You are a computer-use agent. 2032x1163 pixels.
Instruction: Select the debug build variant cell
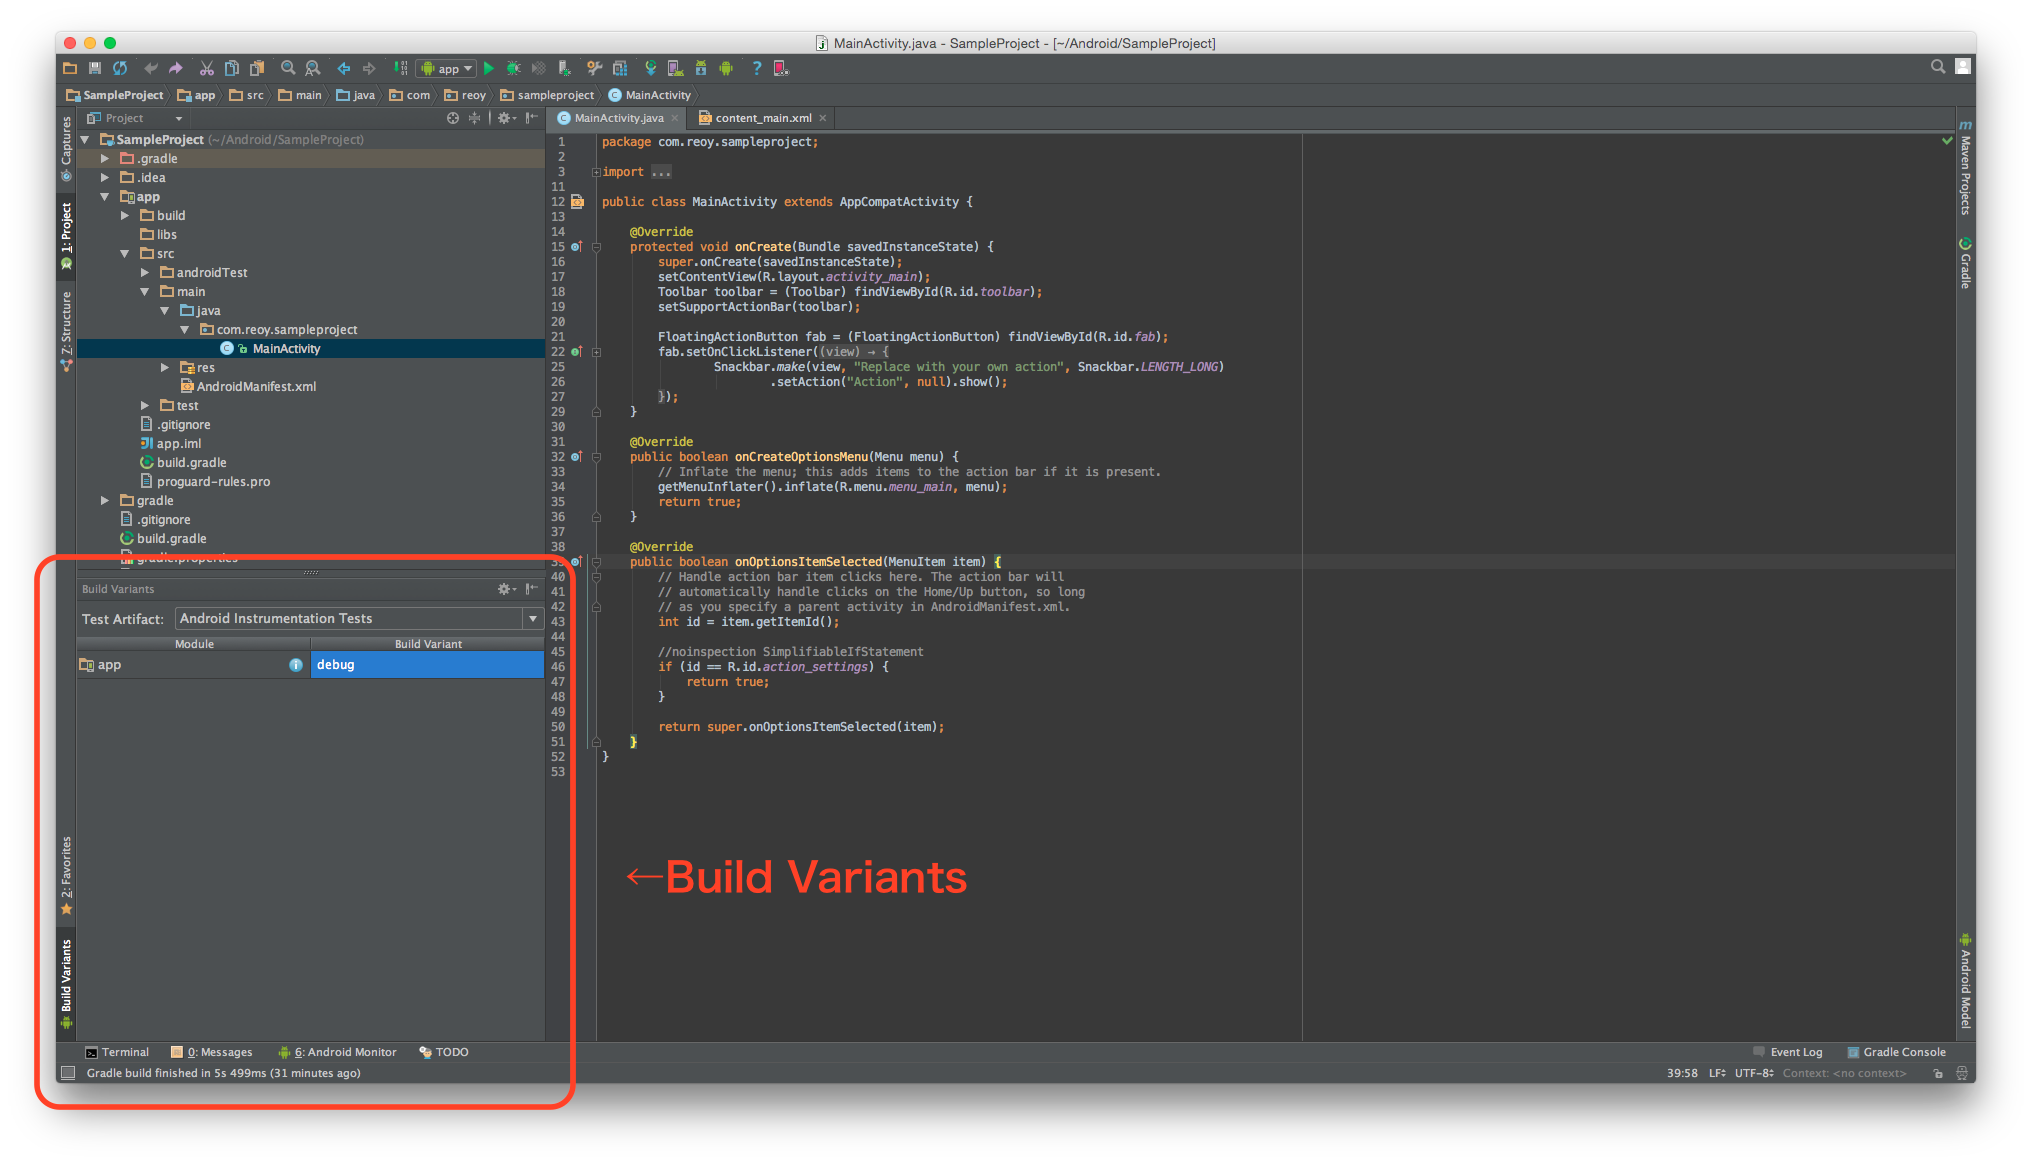[x=427, y=665]
